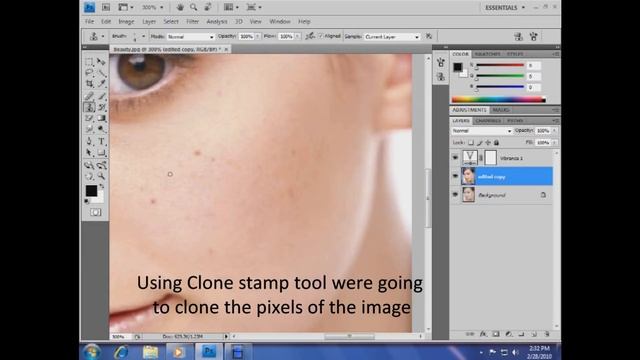Click the red (R) color slider

[500, 65]
